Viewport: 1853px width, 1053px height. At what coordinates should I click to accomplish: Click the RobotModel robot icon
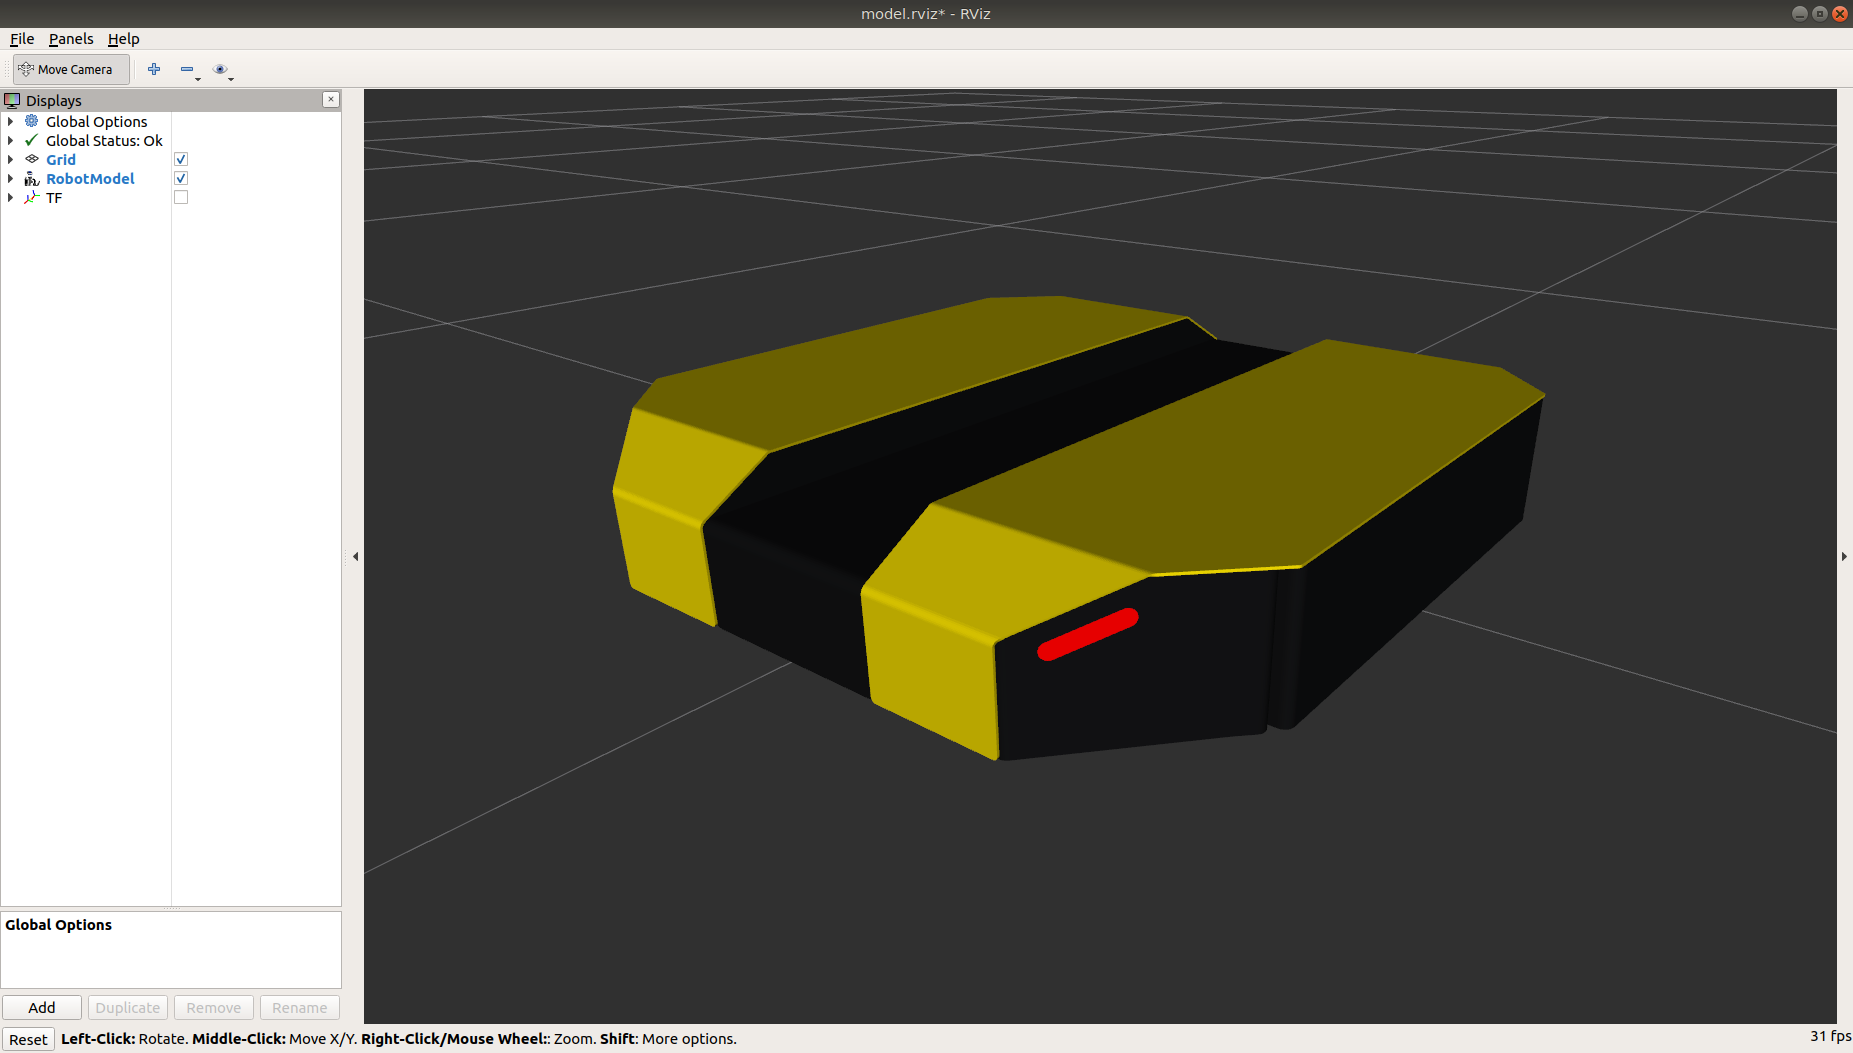(x=32, y=179)
